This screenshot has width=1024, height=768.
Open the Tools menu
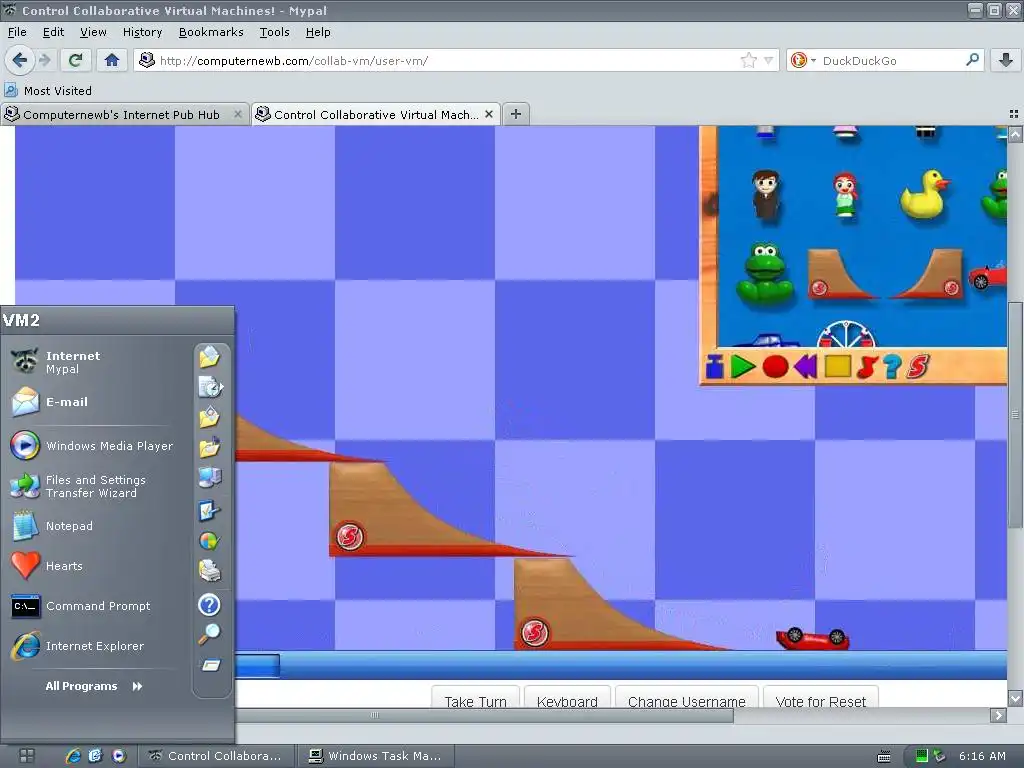coord(274,32)
